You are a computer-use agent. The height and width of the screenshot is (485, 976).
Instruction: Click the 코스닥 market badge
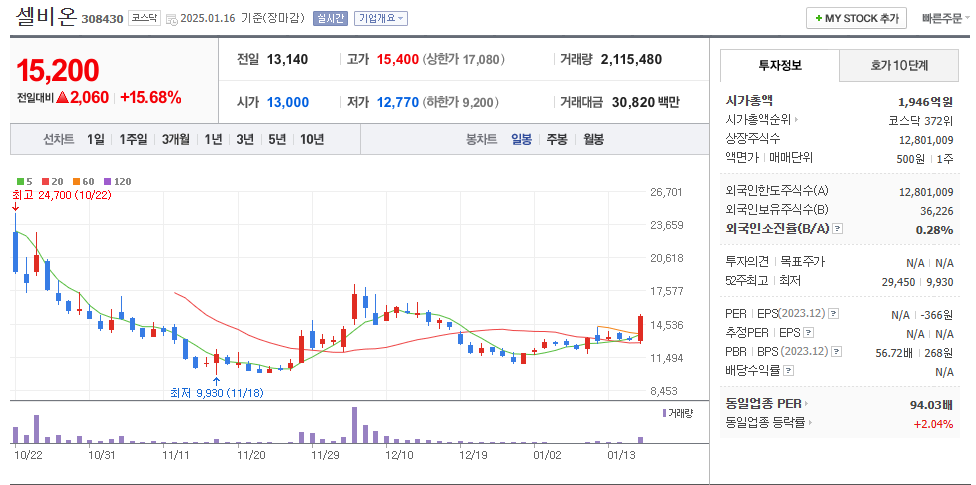click(145, 18)
